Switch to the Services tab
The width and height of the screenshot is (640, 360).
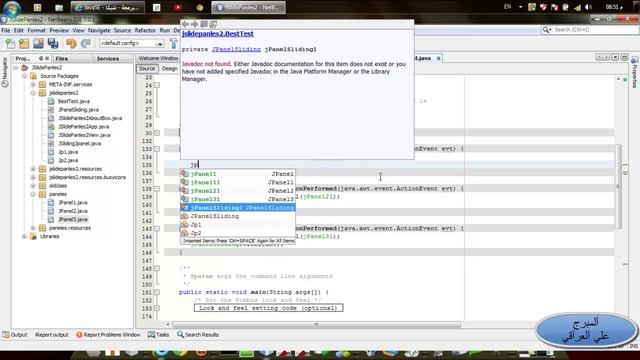point(108,59)
